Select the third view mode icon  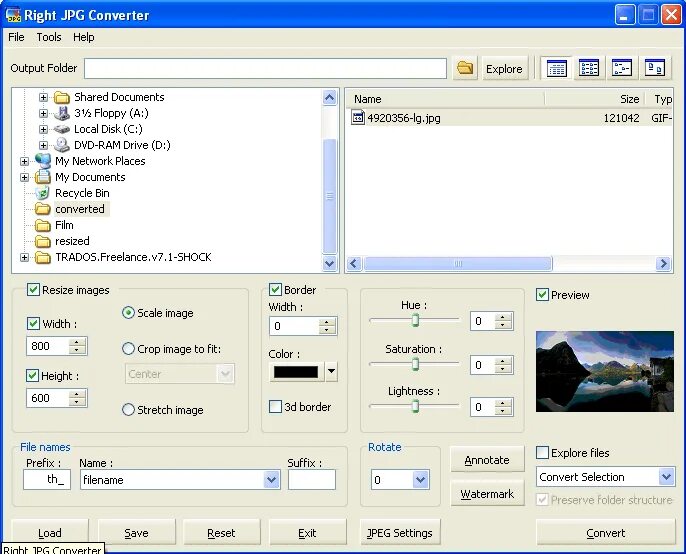pyautogui.click(x=622, y=68)
